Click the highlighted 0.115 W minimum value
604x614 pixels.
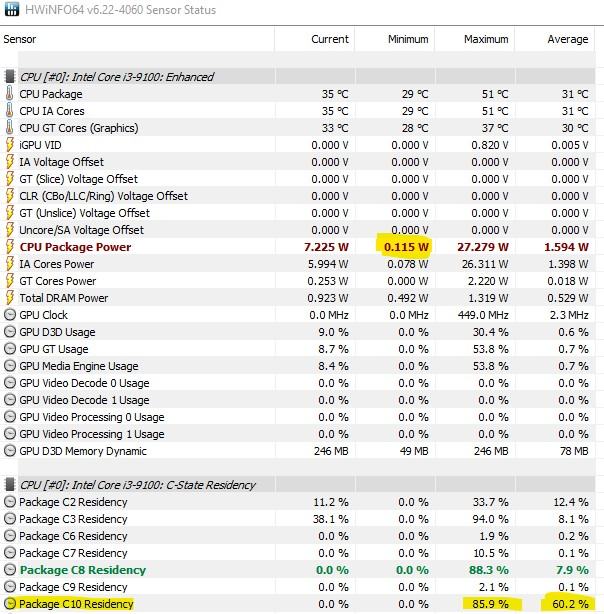407,247
